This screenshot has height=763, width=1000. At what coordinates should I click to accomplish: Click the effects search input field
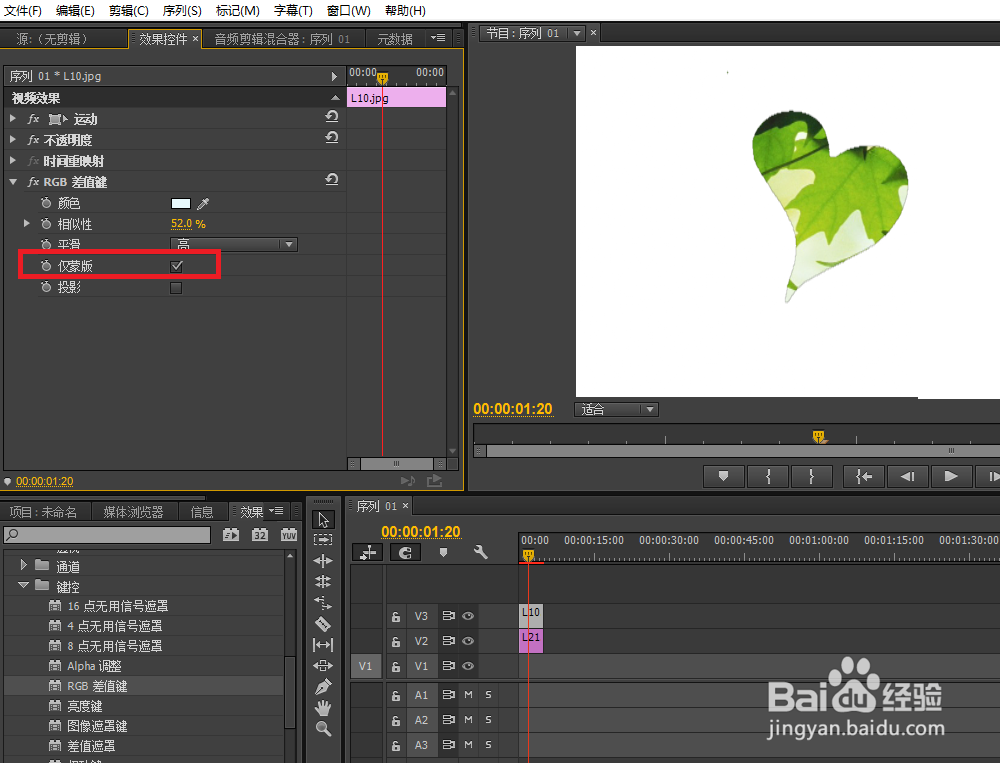pyautogui.click(x=107, y=535)
